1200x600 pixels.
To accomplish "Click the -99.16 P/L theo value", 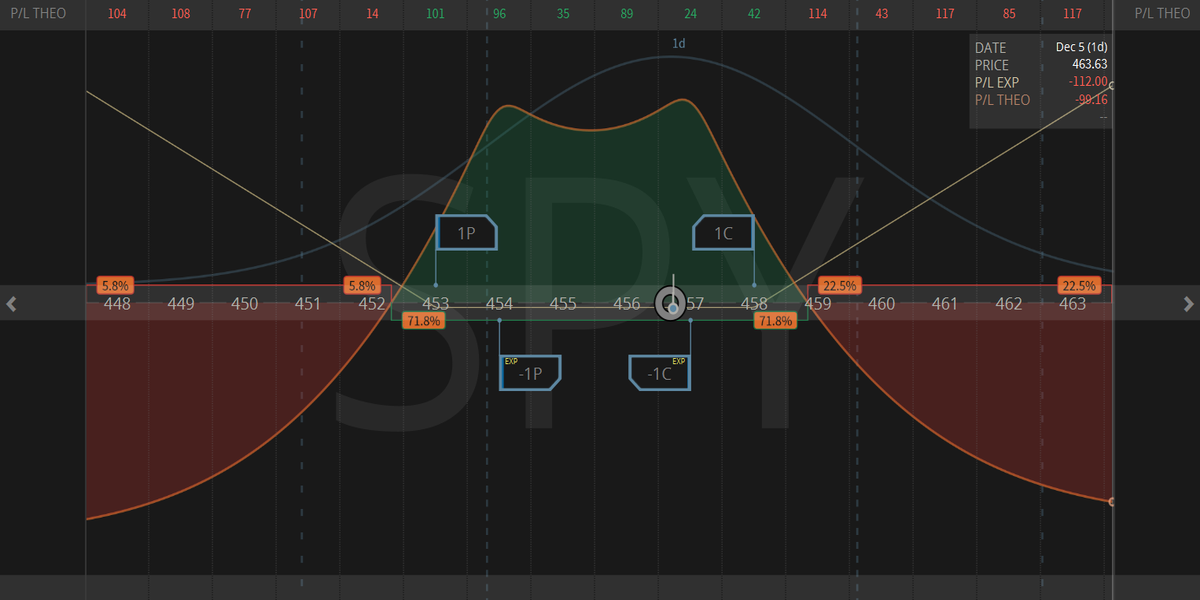I will (x=1090, y=98).
